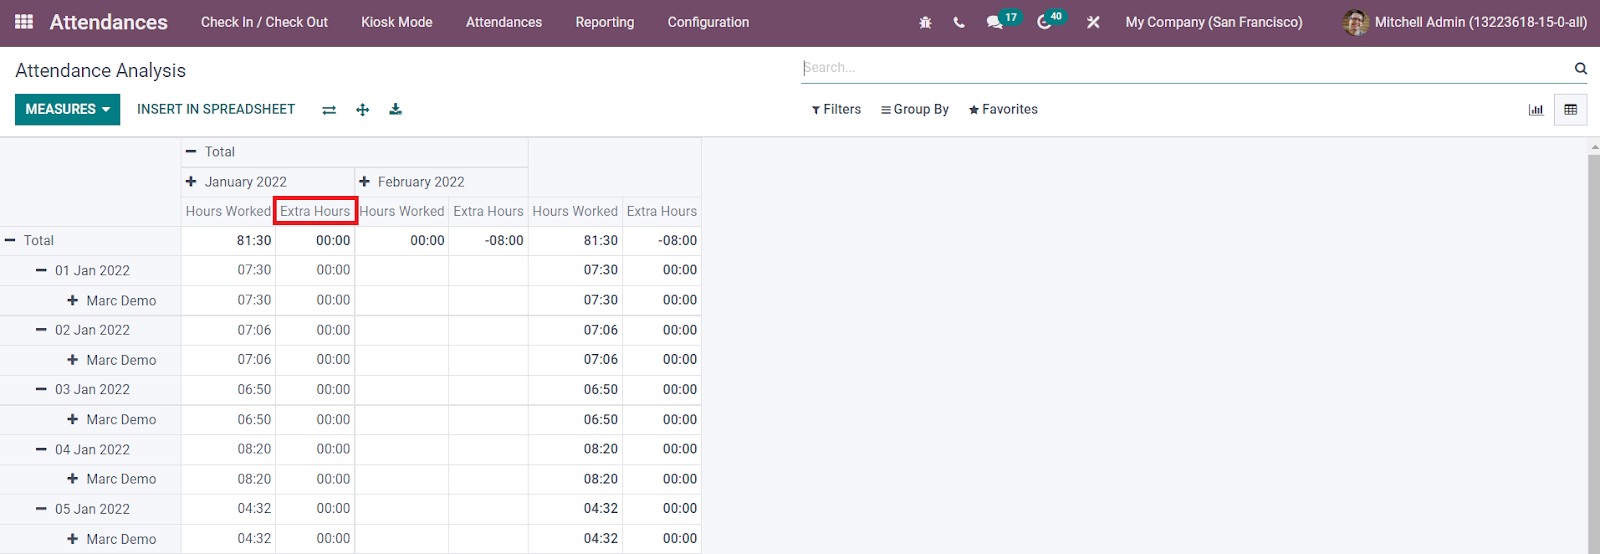
Task: Sort by total Hours Worked header
Action: [x=575, y=211]
